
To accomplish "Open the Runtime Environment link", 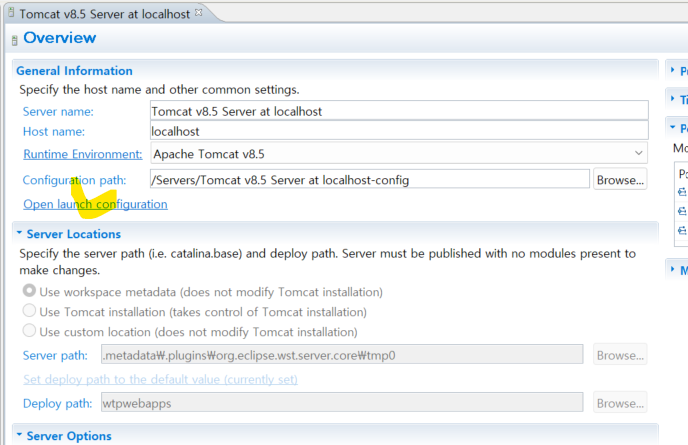I will [x=82, y=154].
